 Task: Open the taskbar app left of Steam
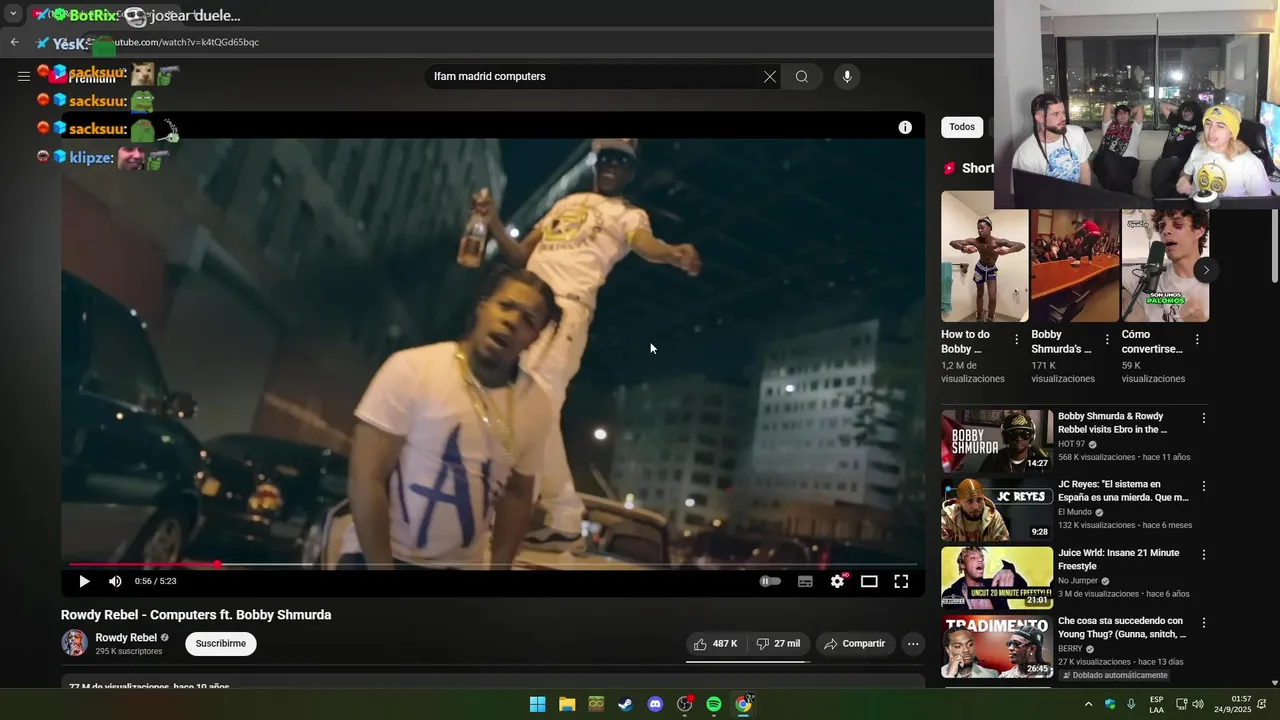tap(596, 704)
